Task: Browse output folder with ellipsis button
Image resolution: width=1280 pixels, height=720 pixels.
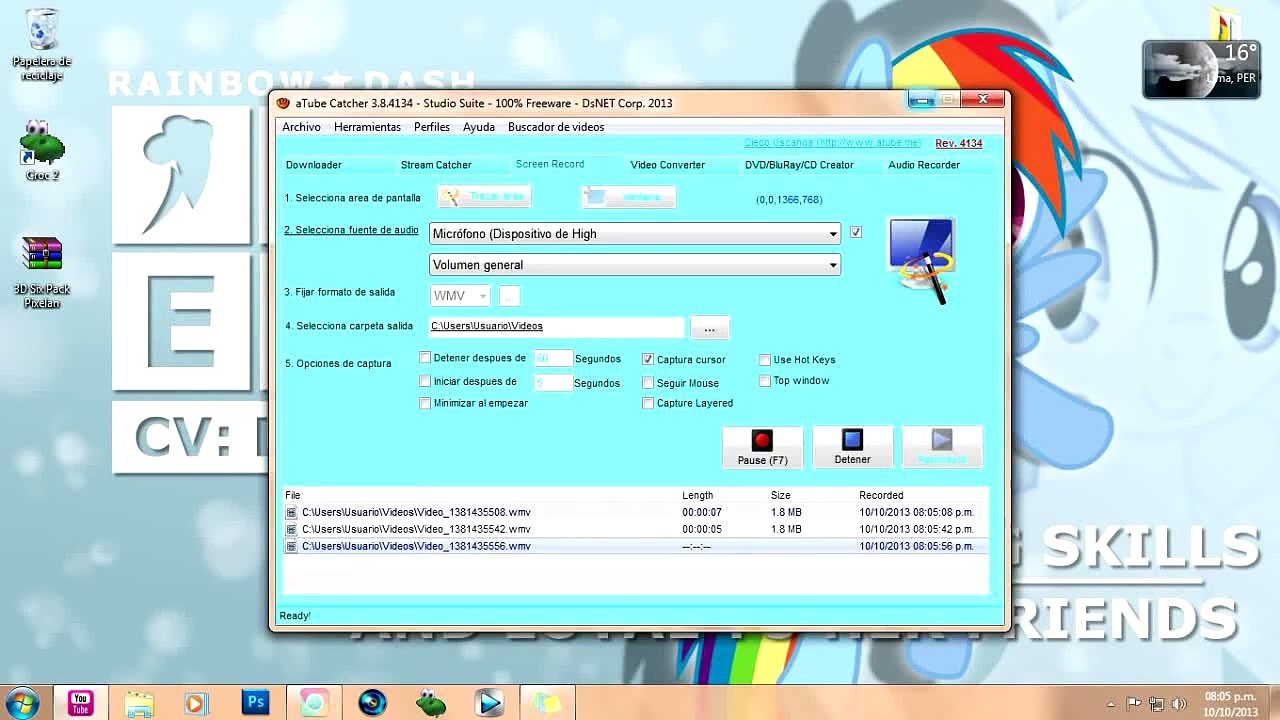Action: (709, 328)
